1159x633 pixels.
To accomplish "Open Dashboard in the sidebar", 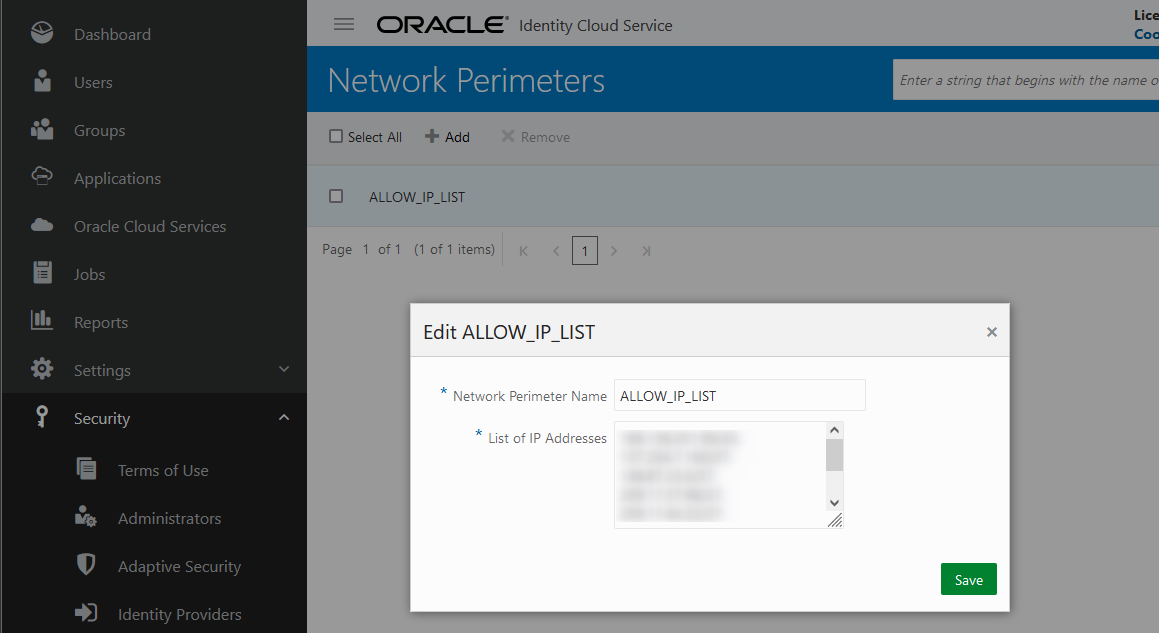I will (x=112, y=34).
